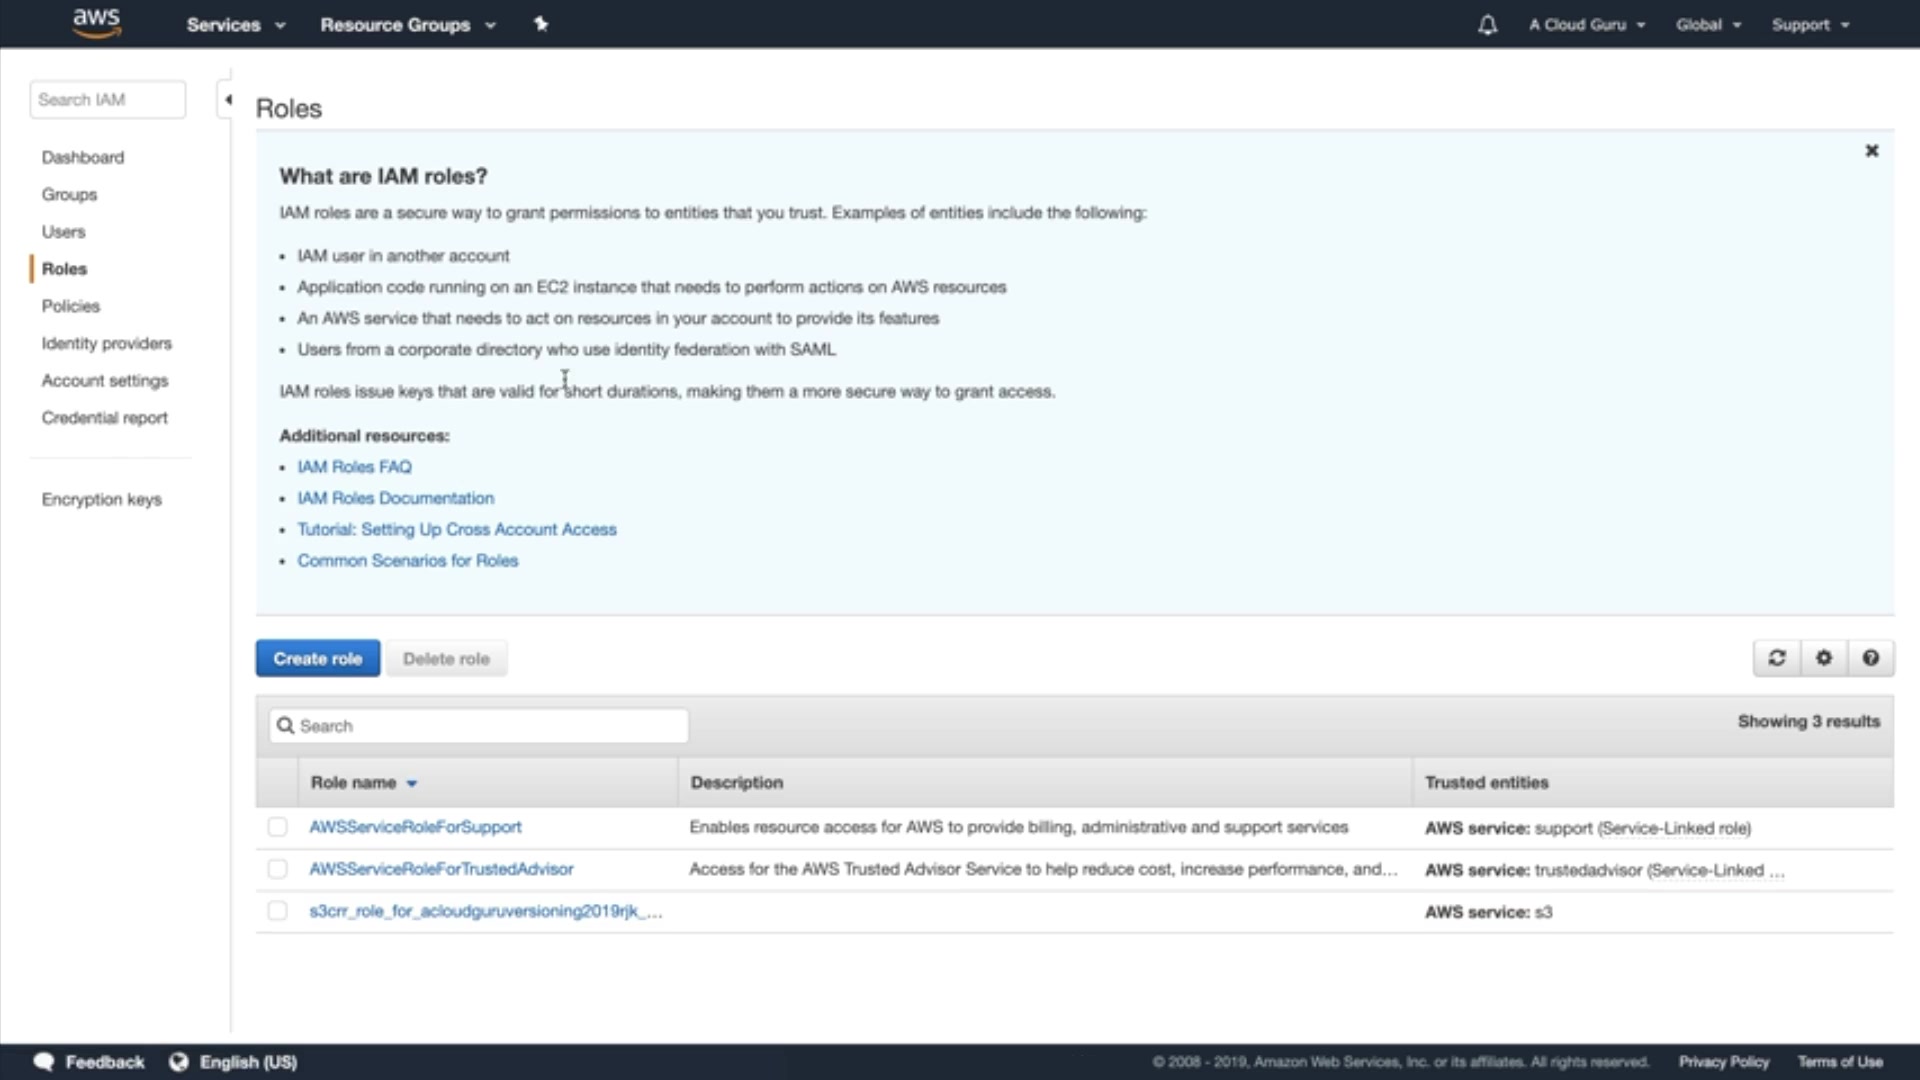
Task: Collapse the IAM sidebar navigation arrow
Action: [228, 100]
